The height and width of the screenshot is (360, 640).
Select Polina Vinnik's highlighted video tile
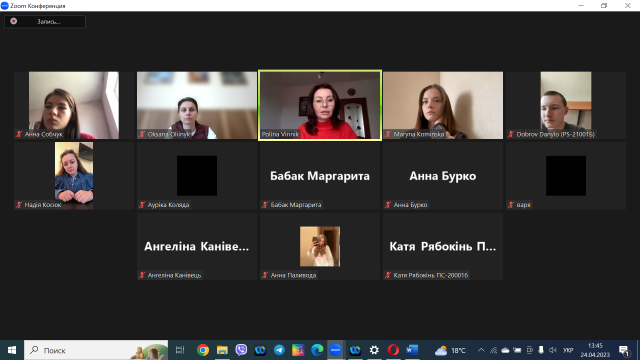click(320, 105)
